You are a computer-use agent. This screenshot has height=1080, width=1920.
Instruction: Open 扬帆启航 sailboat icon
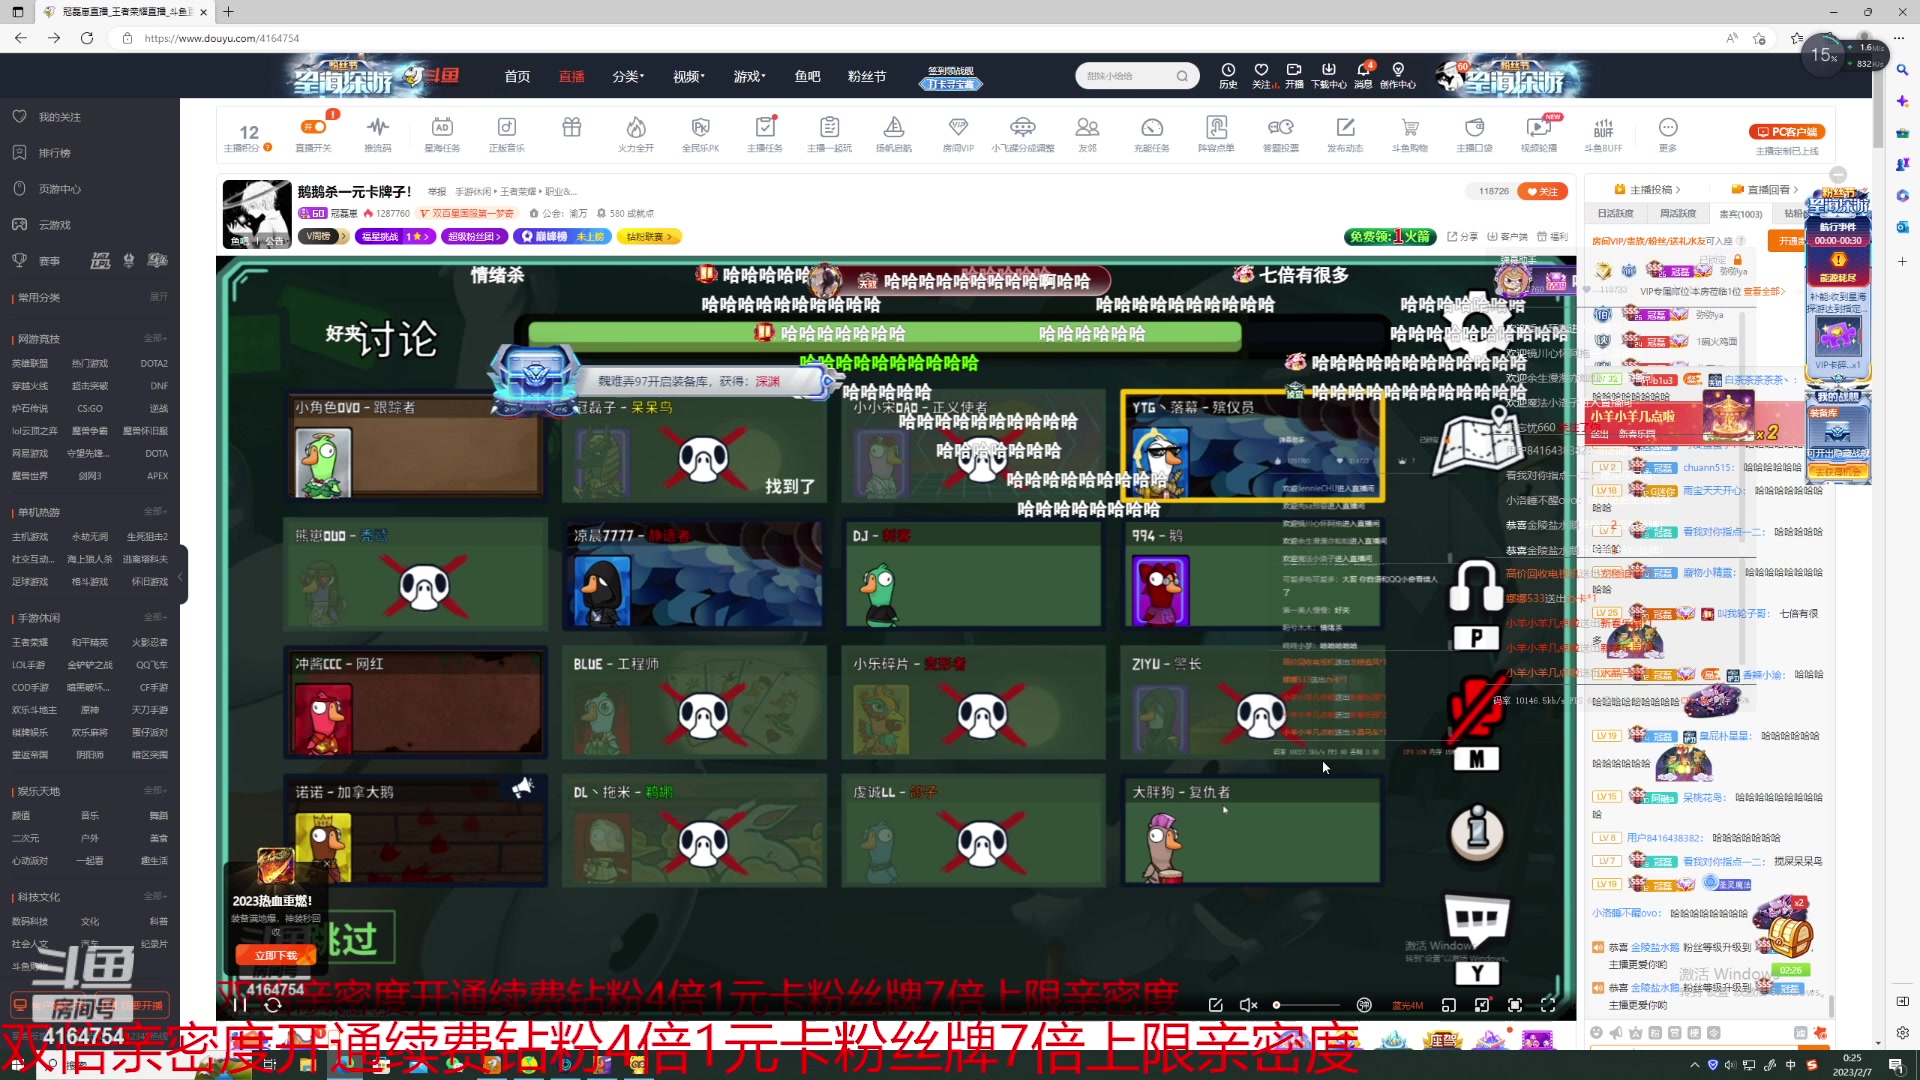coord(894,133)
